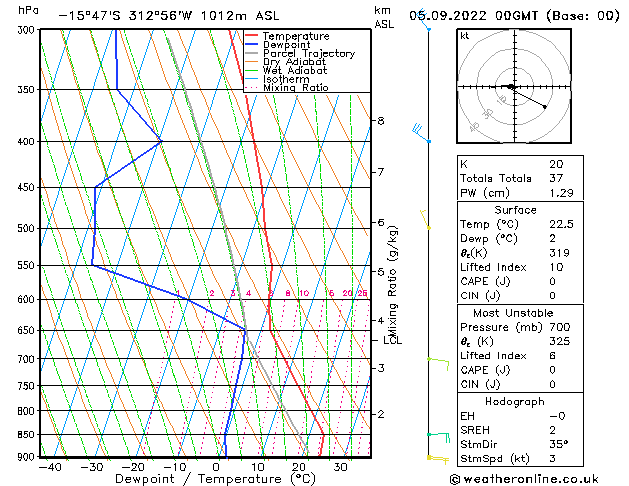The image size is (629, 486).
Task: Click the Pressure (mb) value 700
Action: (x=560, y=327)
